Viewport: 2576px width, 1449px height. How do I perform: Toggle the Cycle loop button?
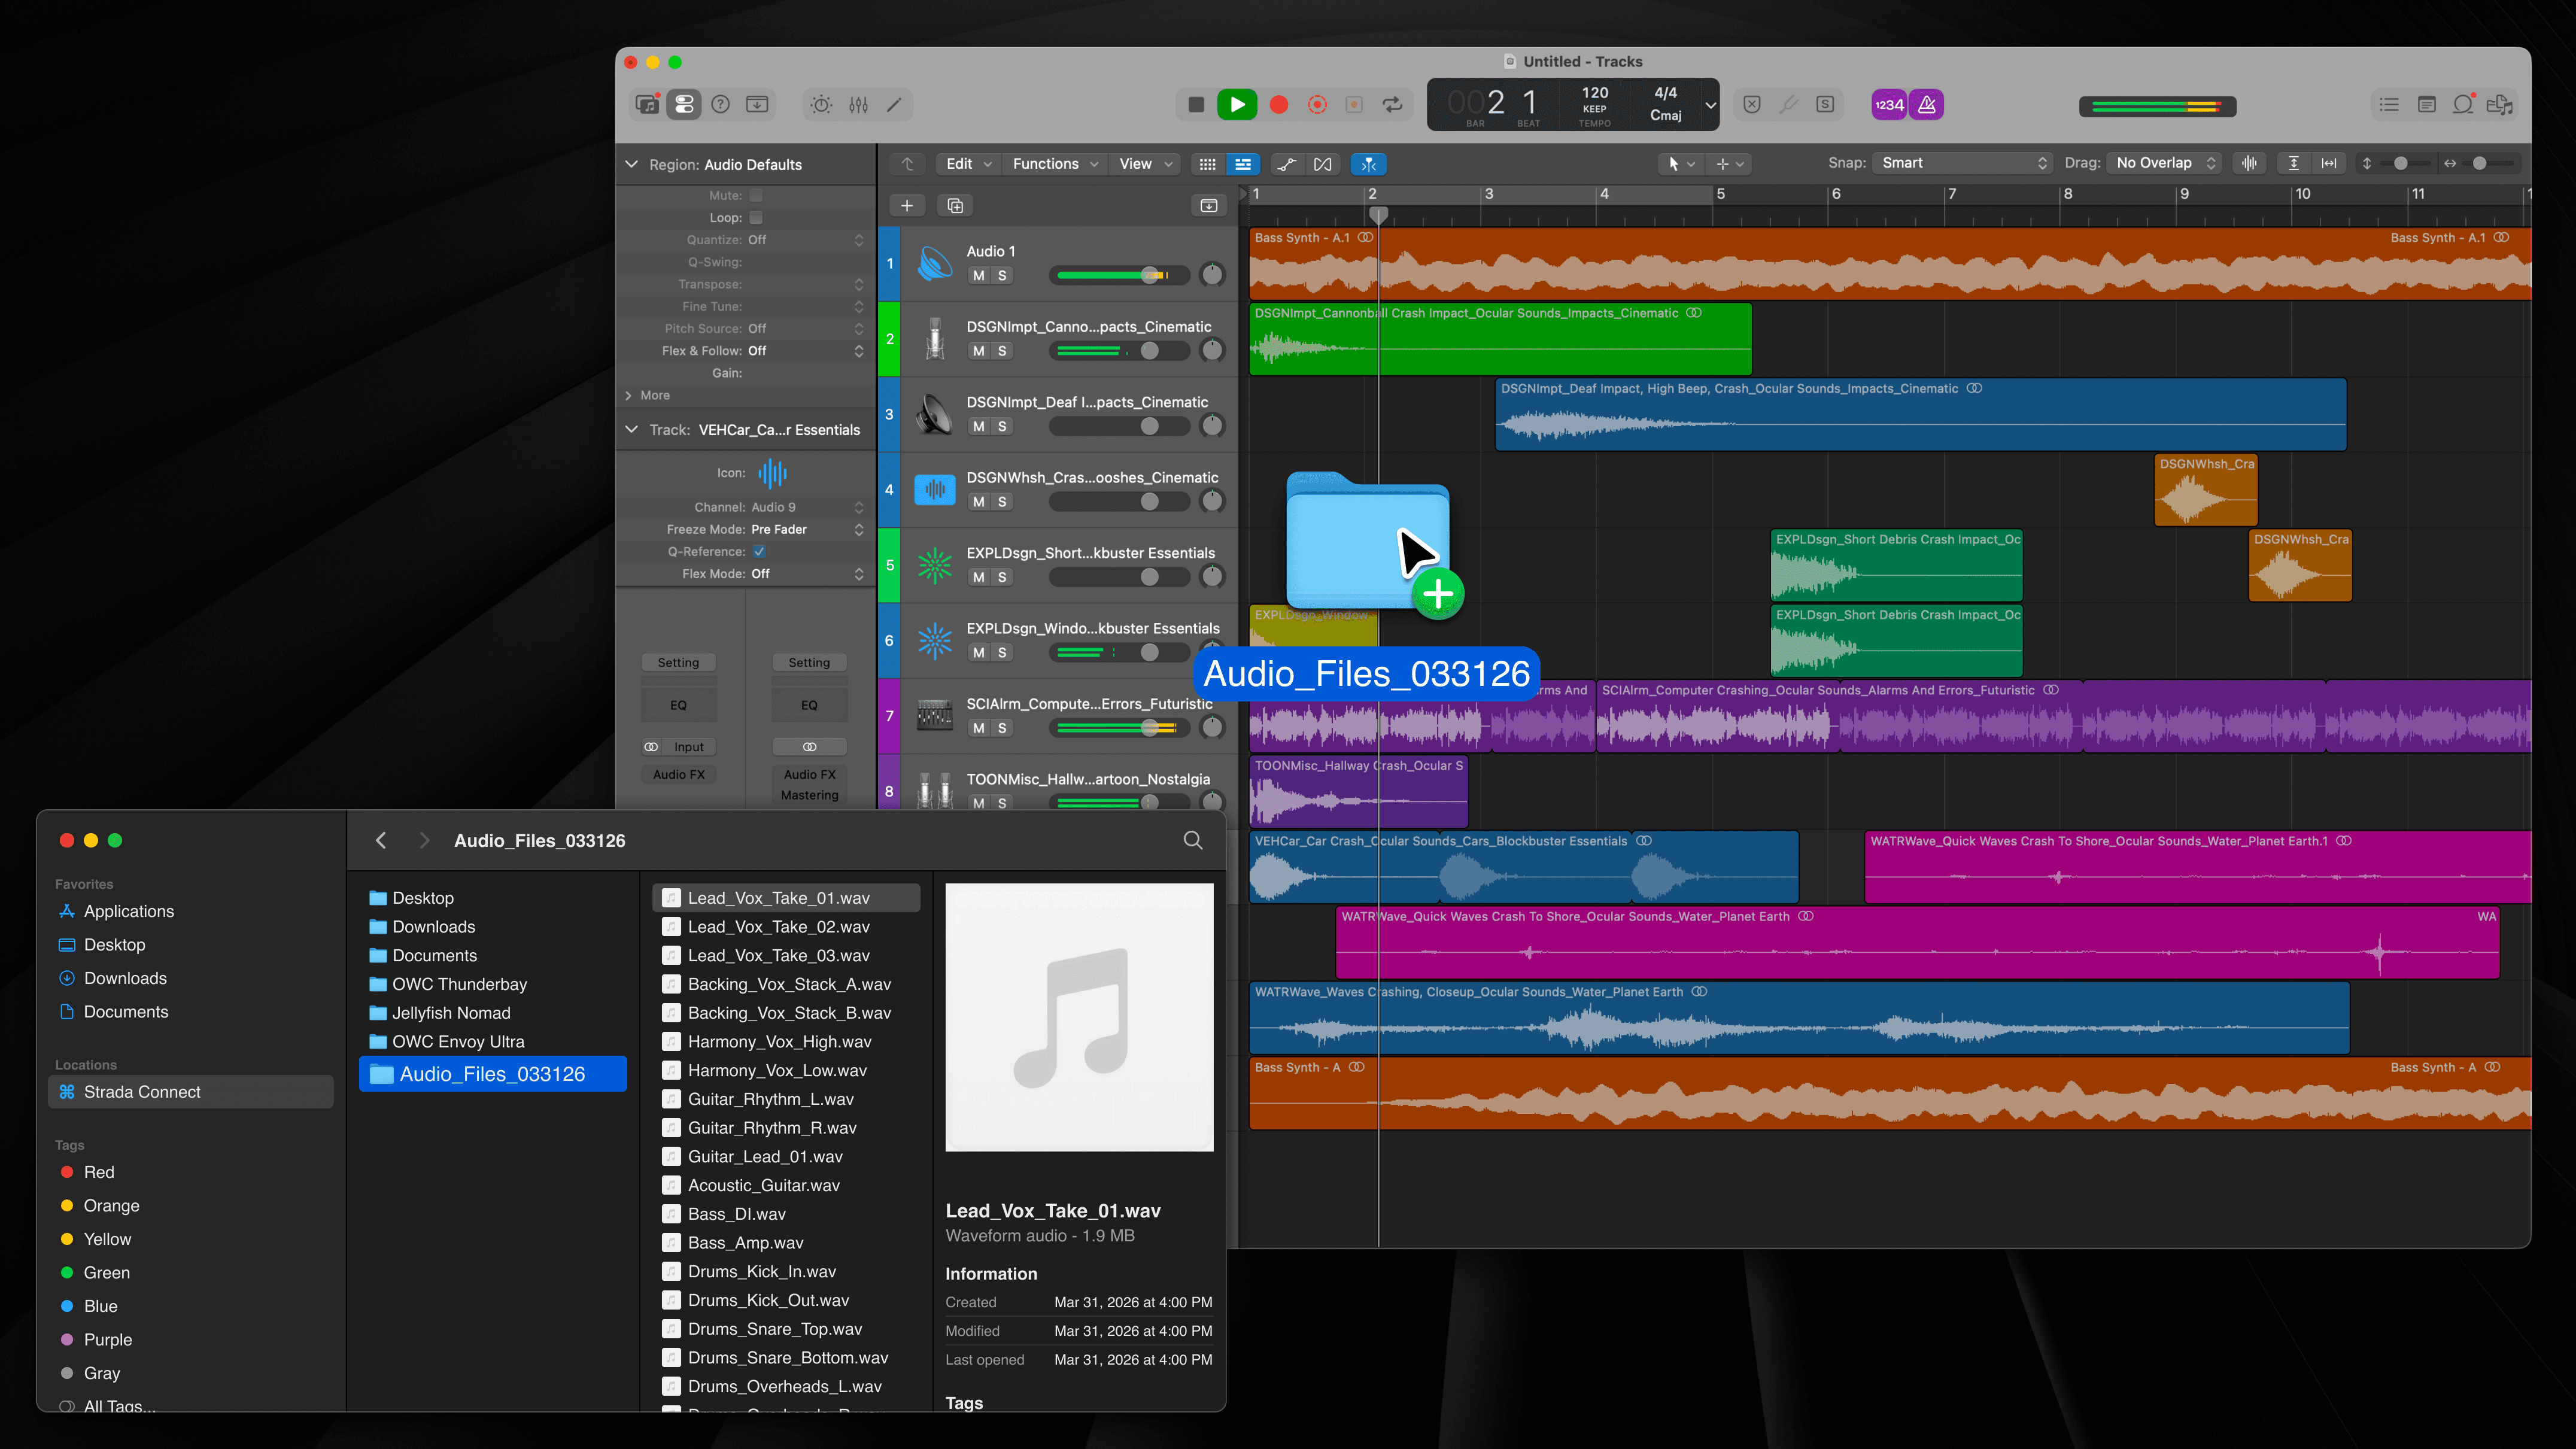point(1392,105)
